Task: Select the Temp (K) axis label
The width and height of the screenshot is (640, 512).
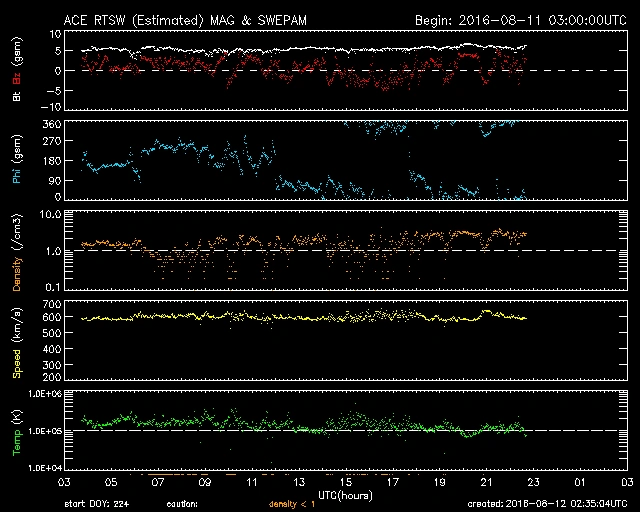Action: click(x=18, y=430)
